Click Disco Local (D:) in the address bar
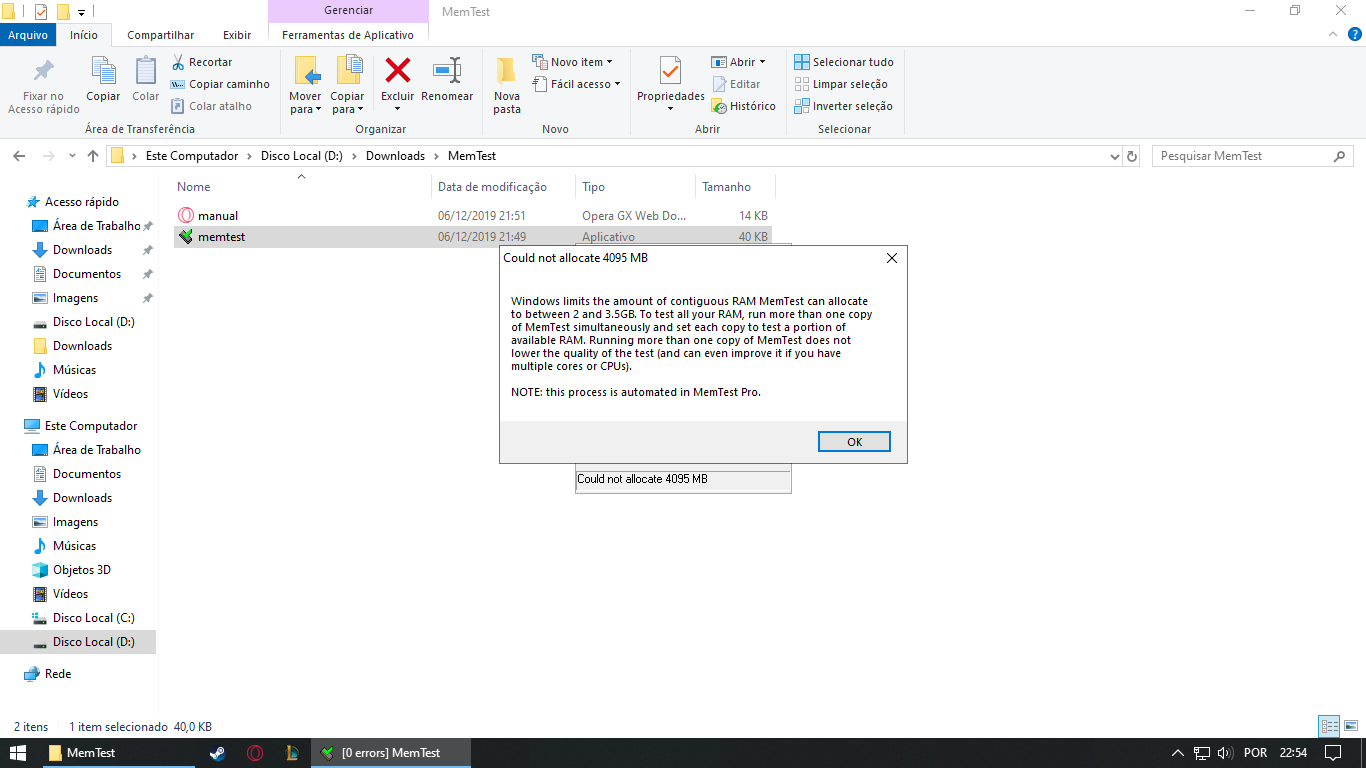The height and width of the screenshot is (768, 1366). point(302,156)
